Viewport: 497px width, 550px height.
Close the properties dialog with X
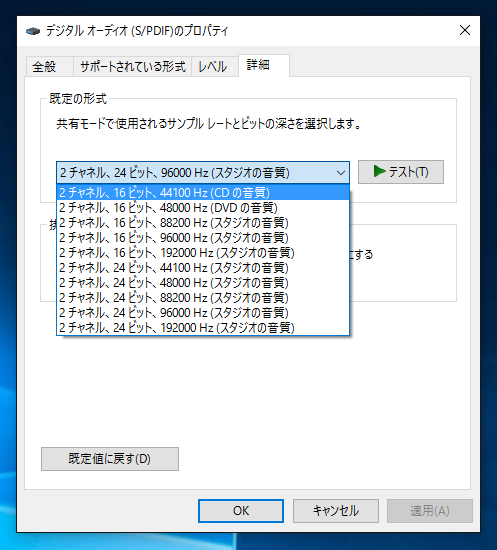tap(465, 31)
